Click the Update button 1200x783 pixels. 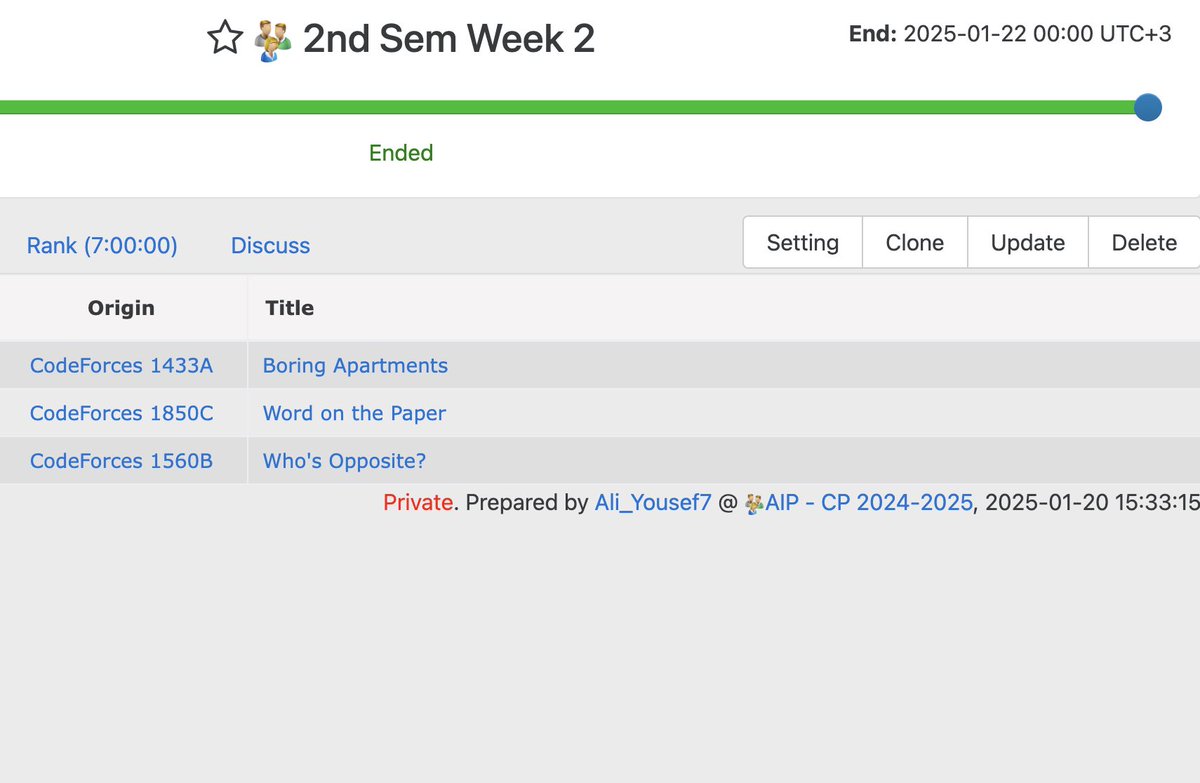point(1028,243)
